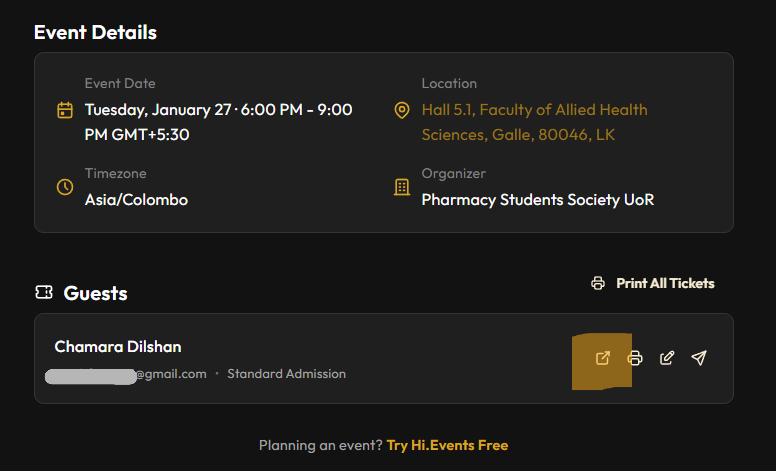Screen dimensions: 776x471
Task: Click the Event Details heading
Action: (95, 32)
